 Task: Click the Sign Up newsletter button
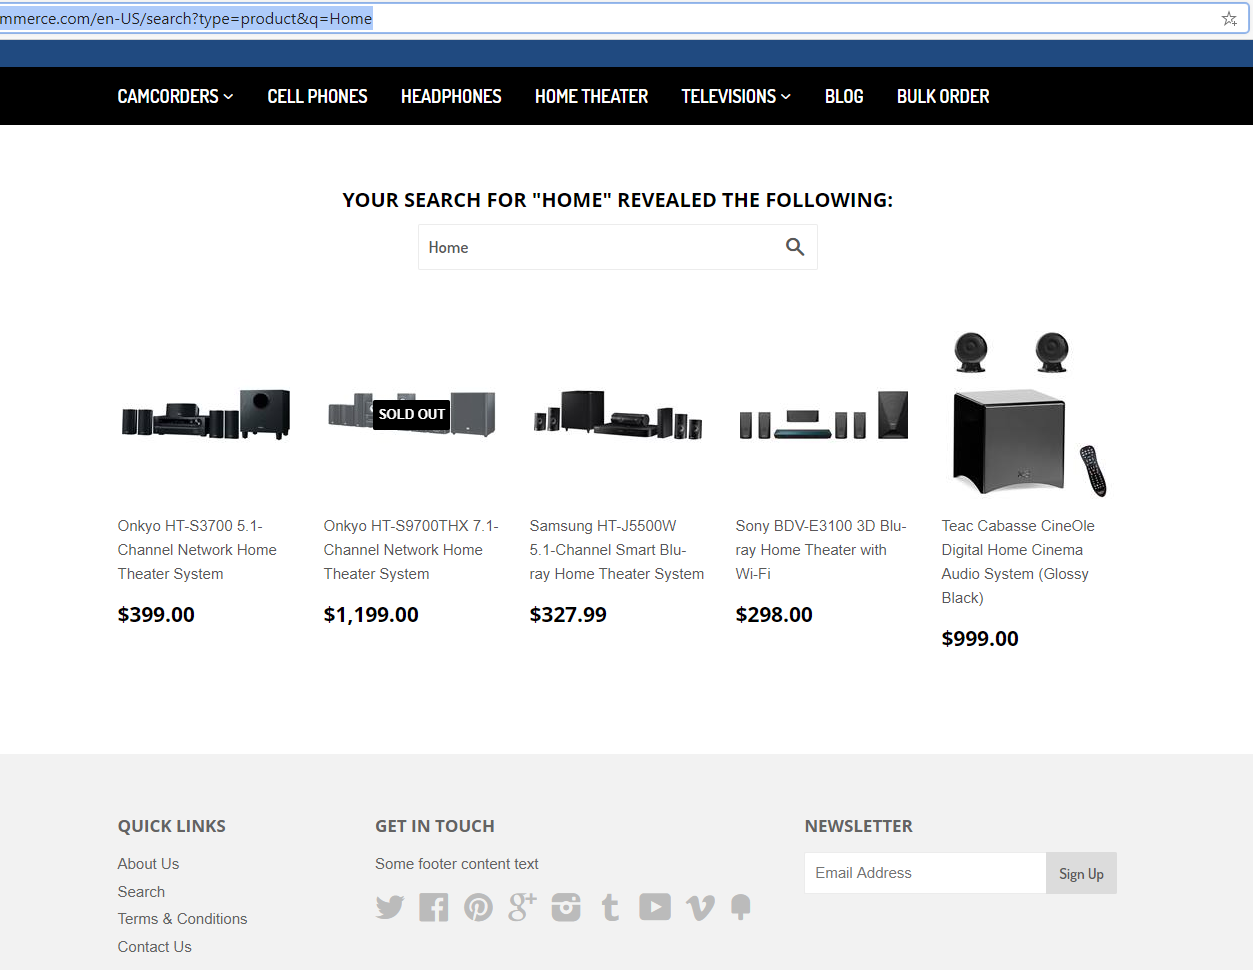click(x=1081, y=873)
